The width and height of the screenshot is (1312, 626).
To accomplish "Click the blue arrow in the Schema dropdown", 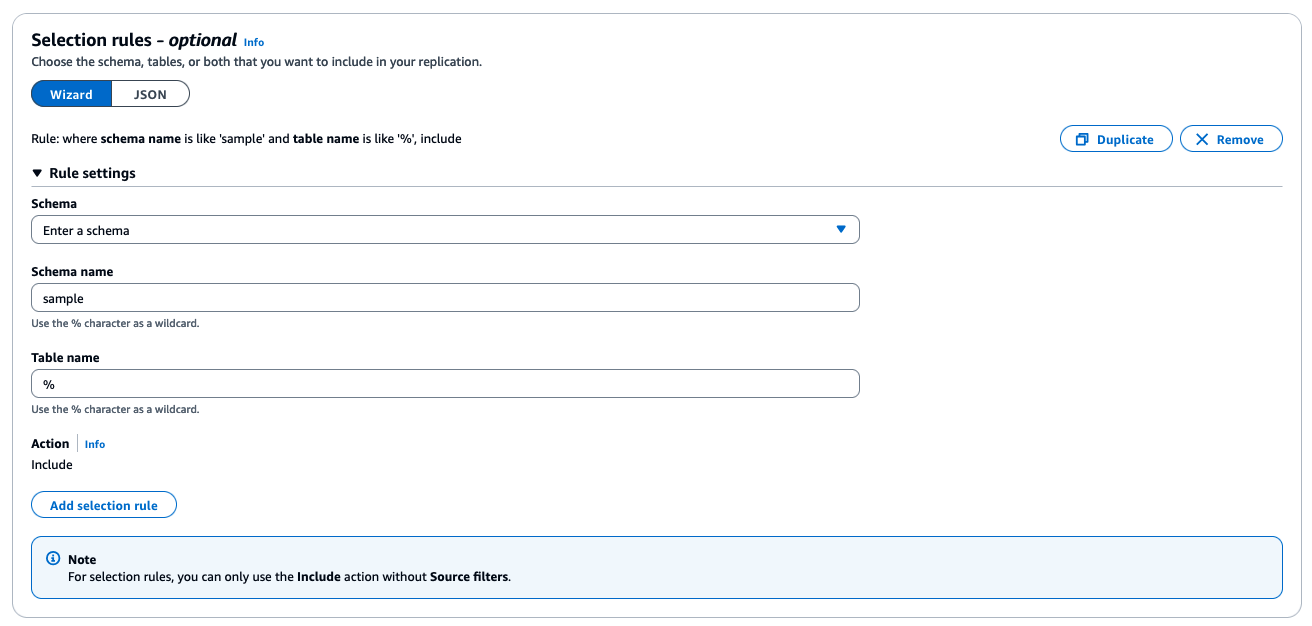I will tap(841, 230).
